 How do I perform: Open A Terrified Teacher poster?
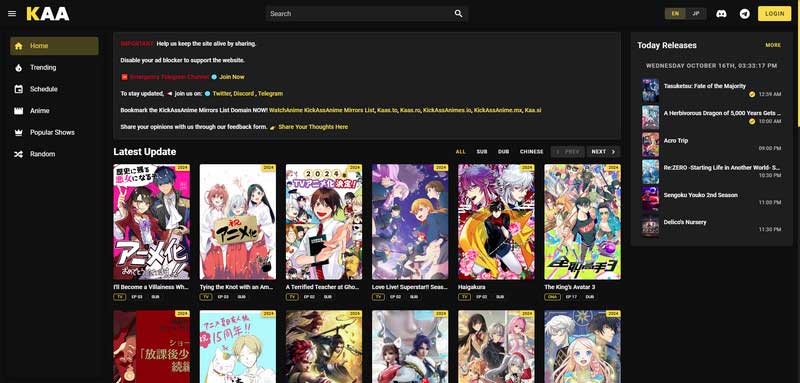click(324, 222)
